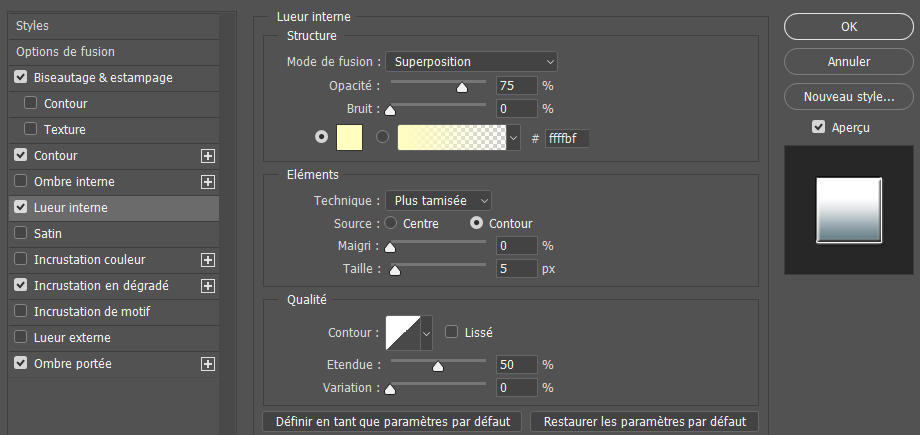Click the Taille pixel value field
This screenshot has height=435, width=920.
coord(516,269)
